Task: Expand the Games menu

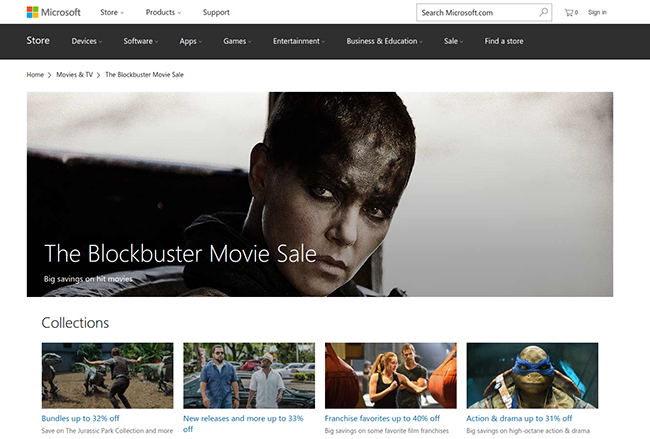Action: 237,41
